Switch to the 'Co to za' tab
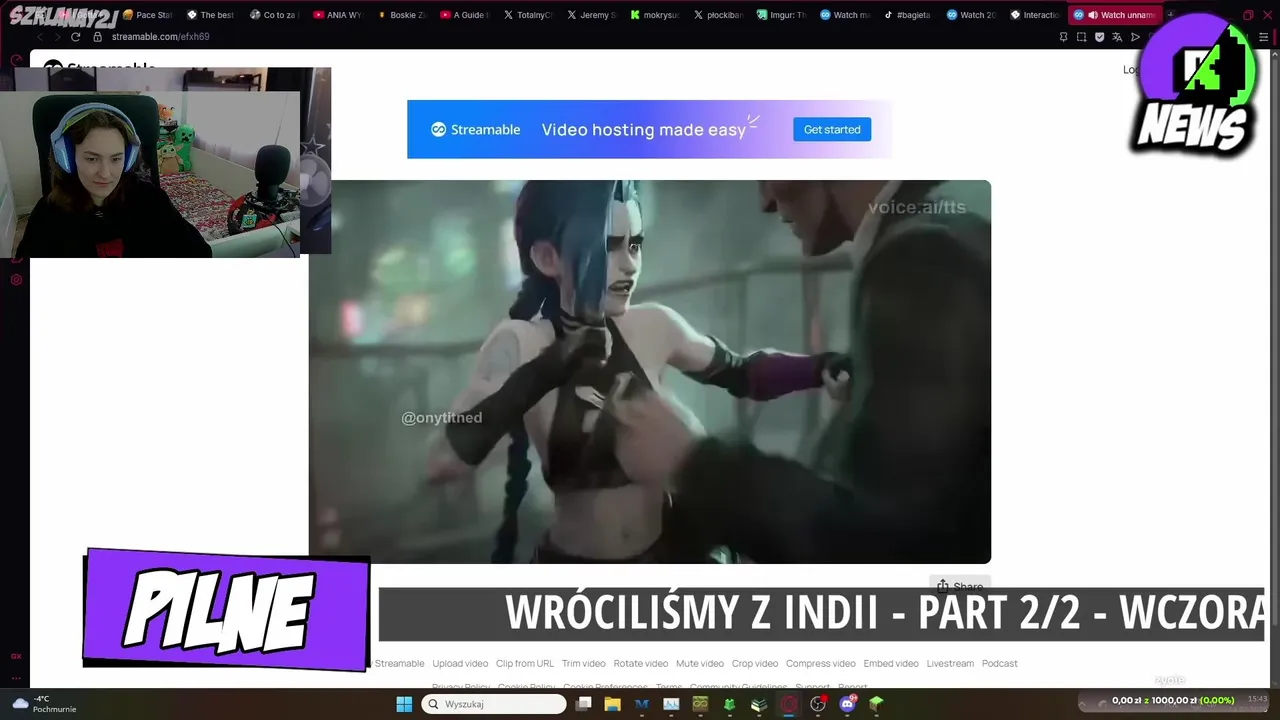This screenshot has width=1280, height=720. [274, 15]
